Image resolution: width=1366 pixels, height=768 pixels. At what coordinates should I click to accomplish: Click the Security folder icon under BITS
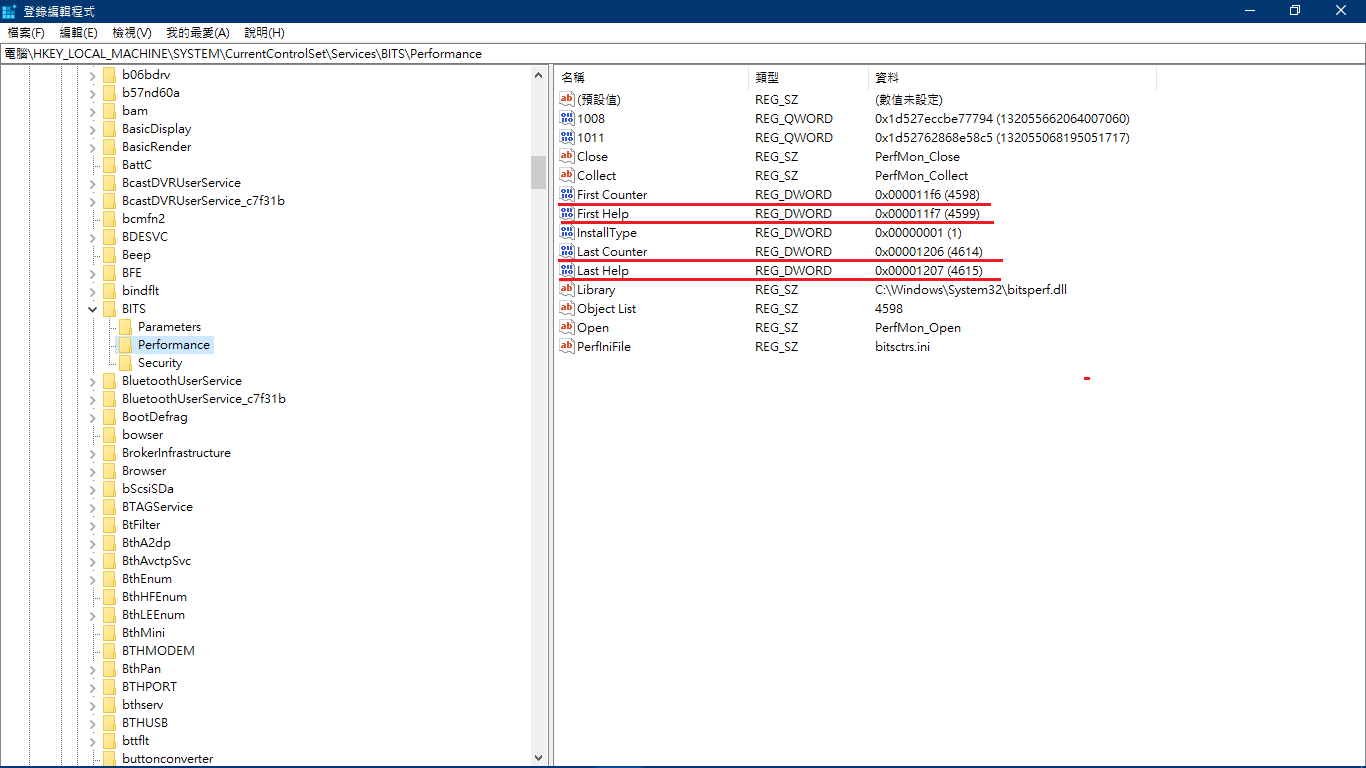tap(126, 363)
